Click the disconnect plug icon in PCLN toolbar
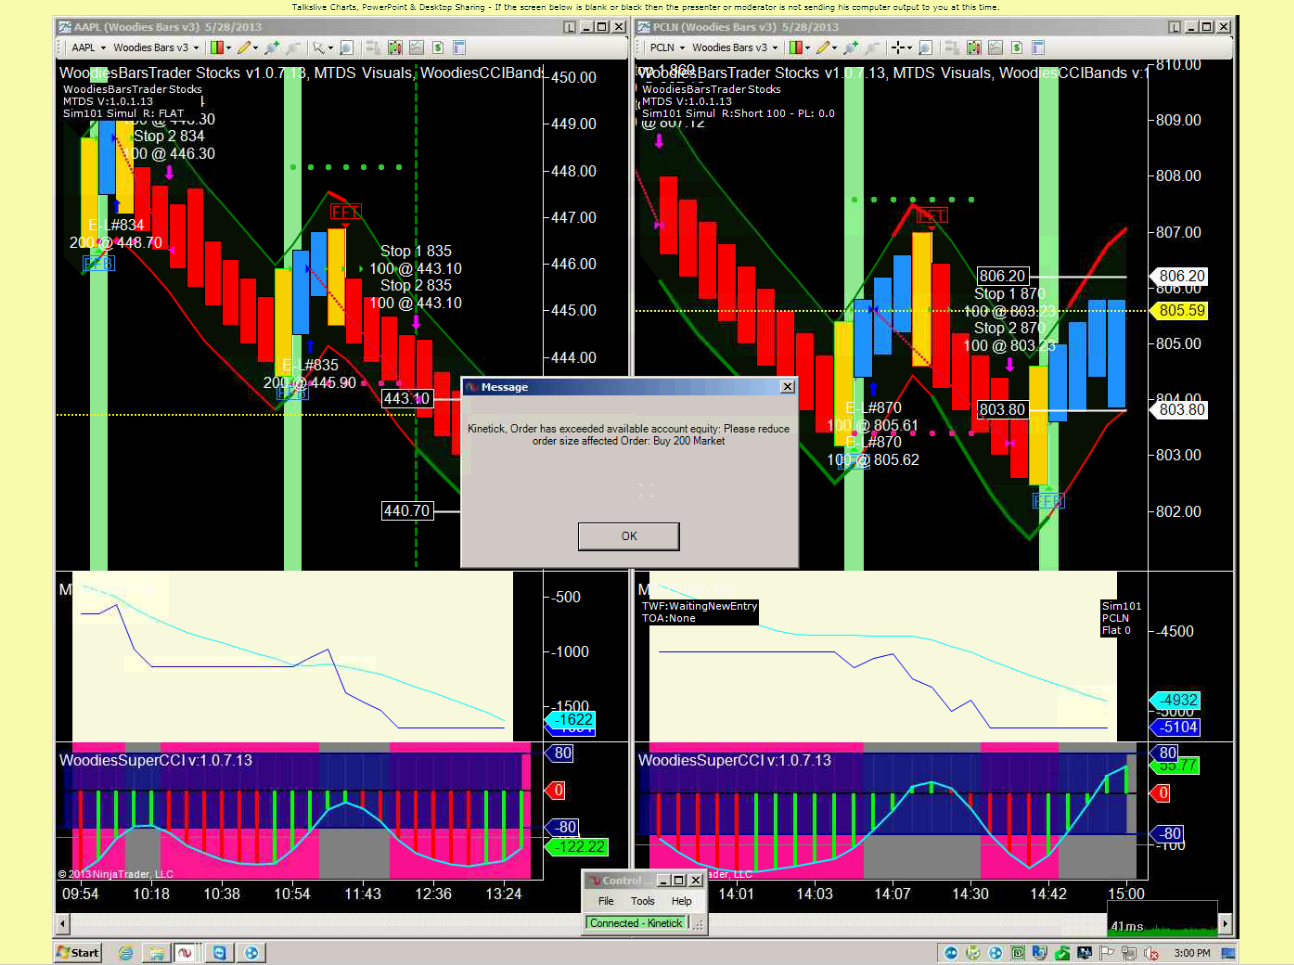 tap(871, 47)
